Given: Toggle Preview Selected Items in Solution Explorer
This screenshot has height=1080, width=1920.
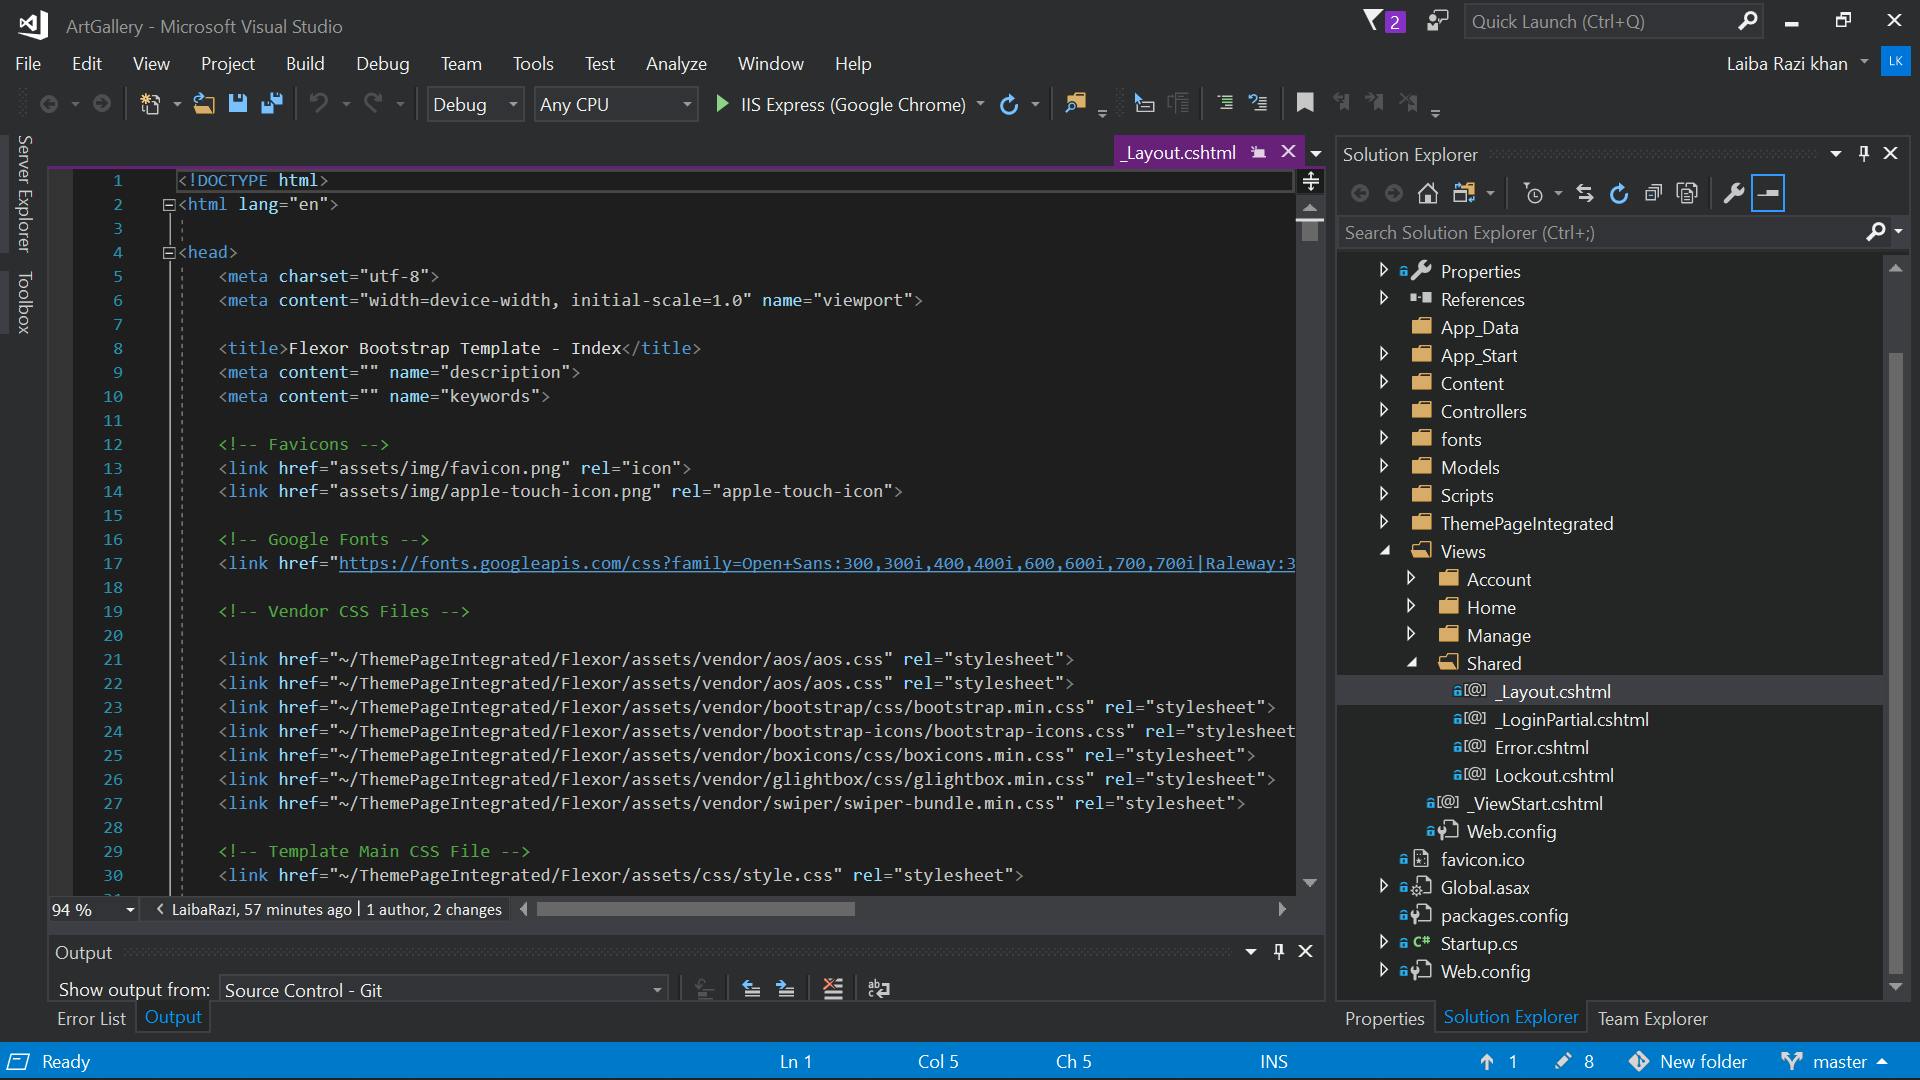Looking at the screenshot, I should tap(1768, 193).
